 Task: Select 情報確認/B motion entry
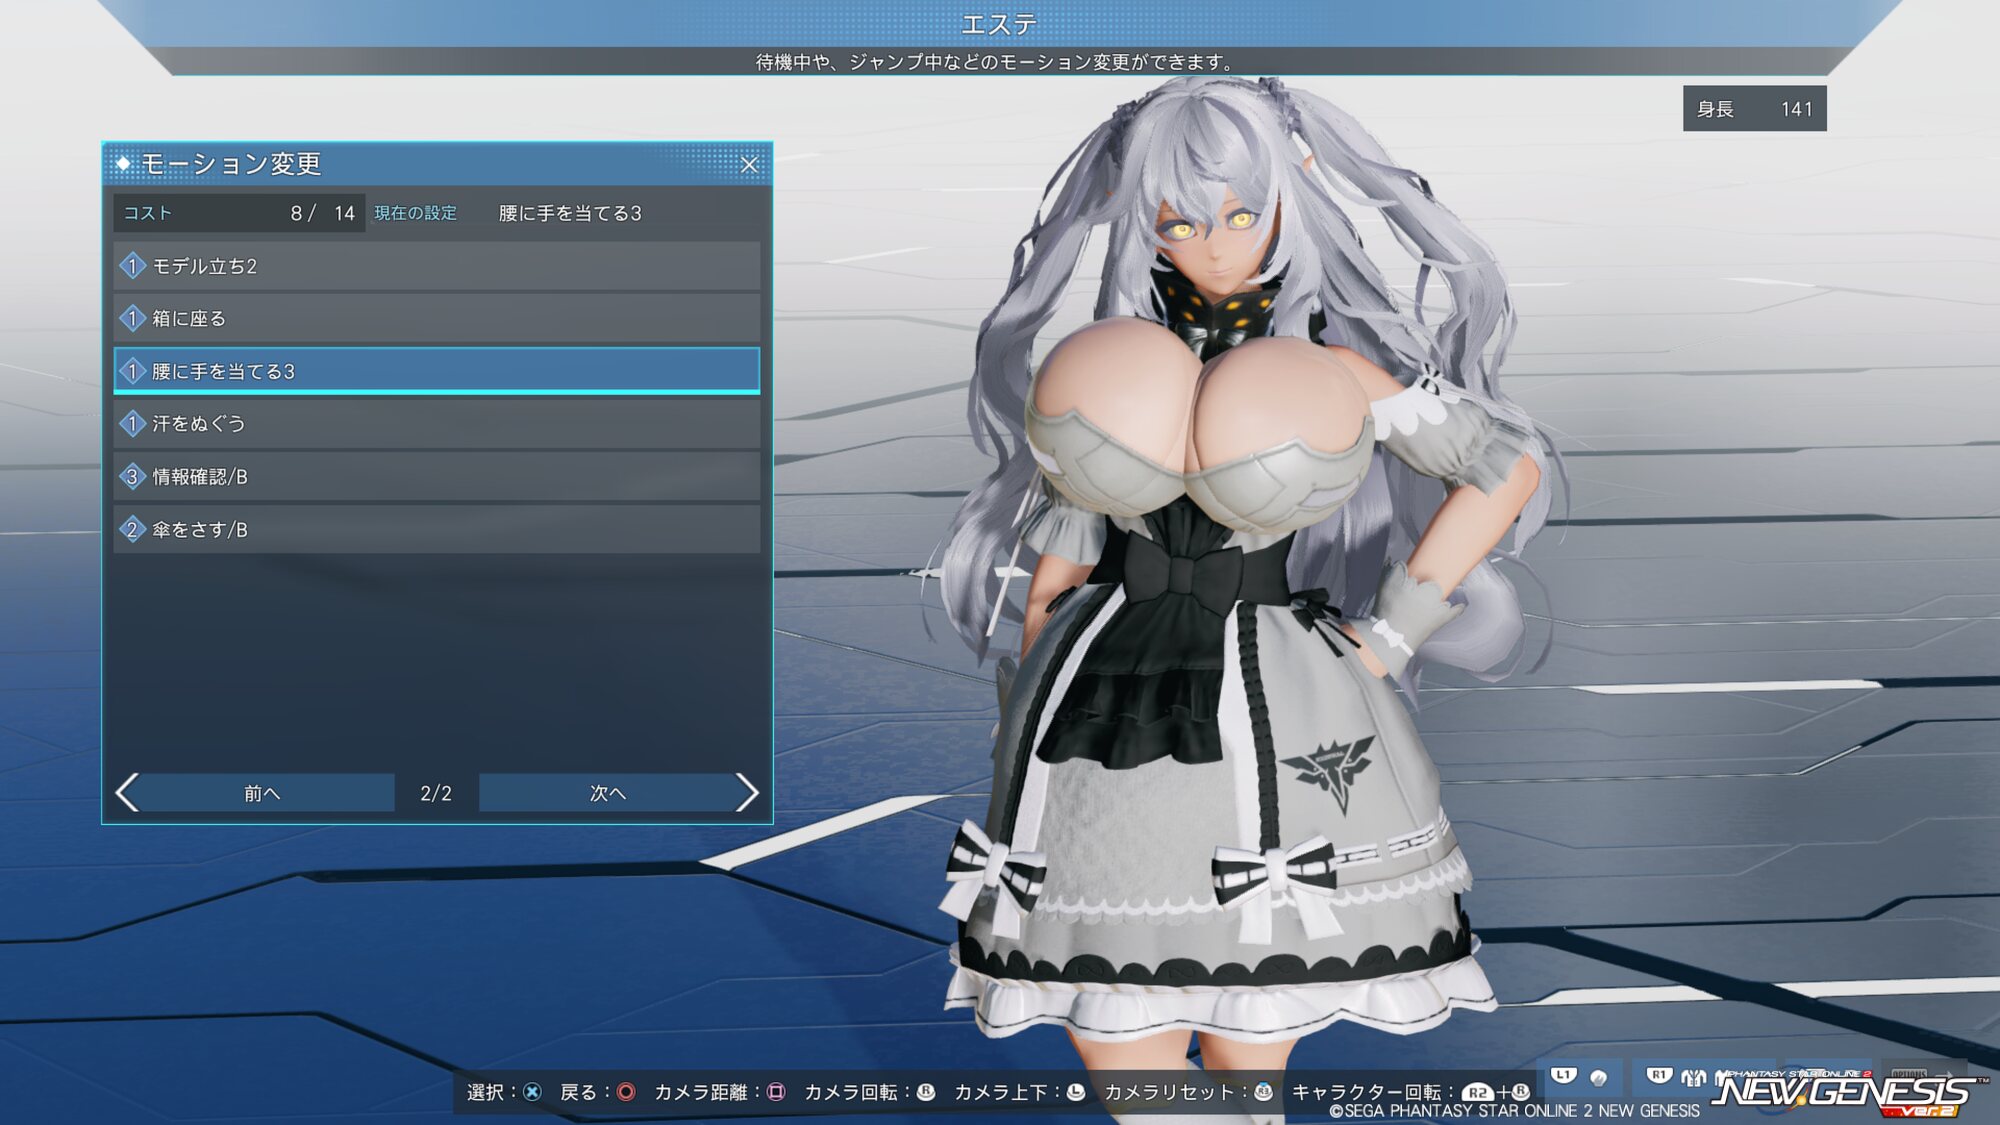pyautogui.click(x=436, y=477)
